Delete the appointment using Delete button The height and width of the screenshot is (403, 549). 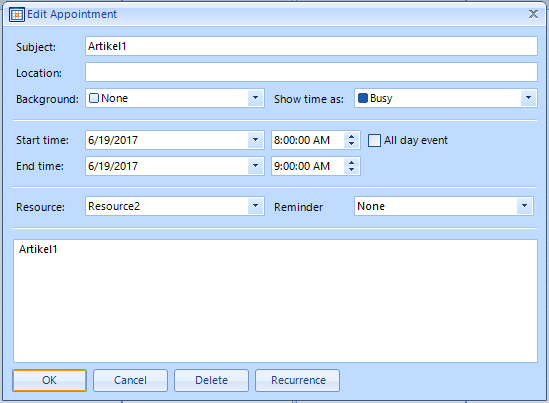point(211,380)
